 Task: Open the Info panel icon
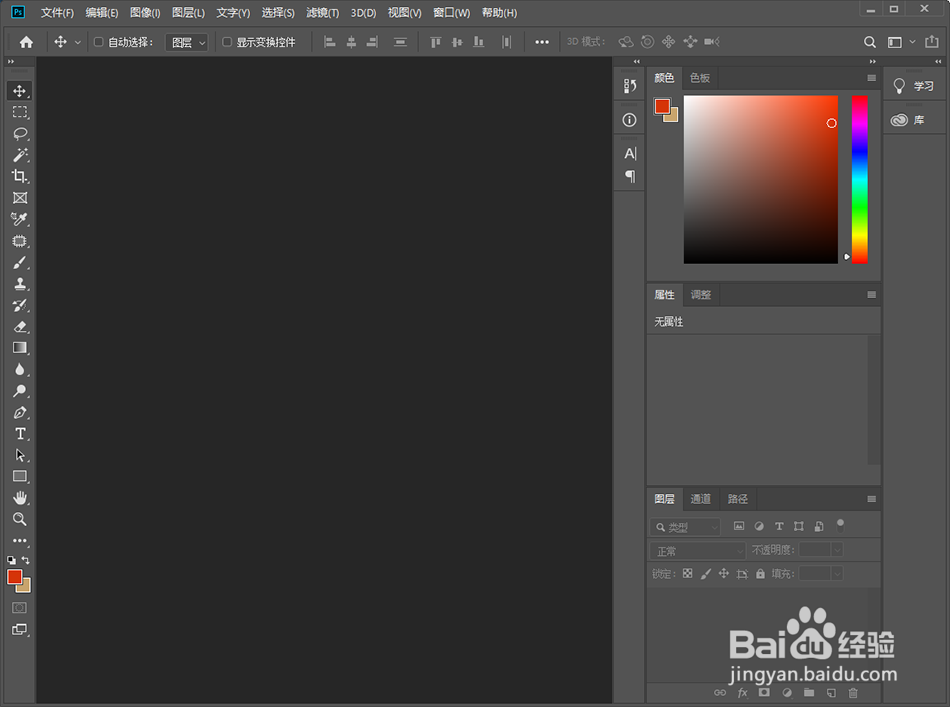tap(629, 120)
